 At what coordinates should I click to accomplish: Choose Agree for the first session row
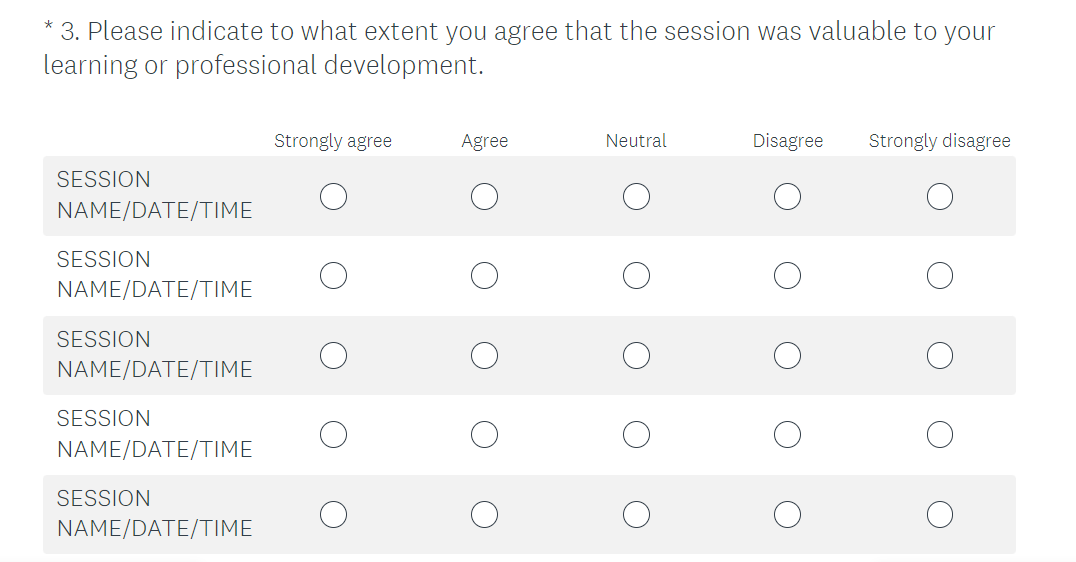(x=485, y=197)
